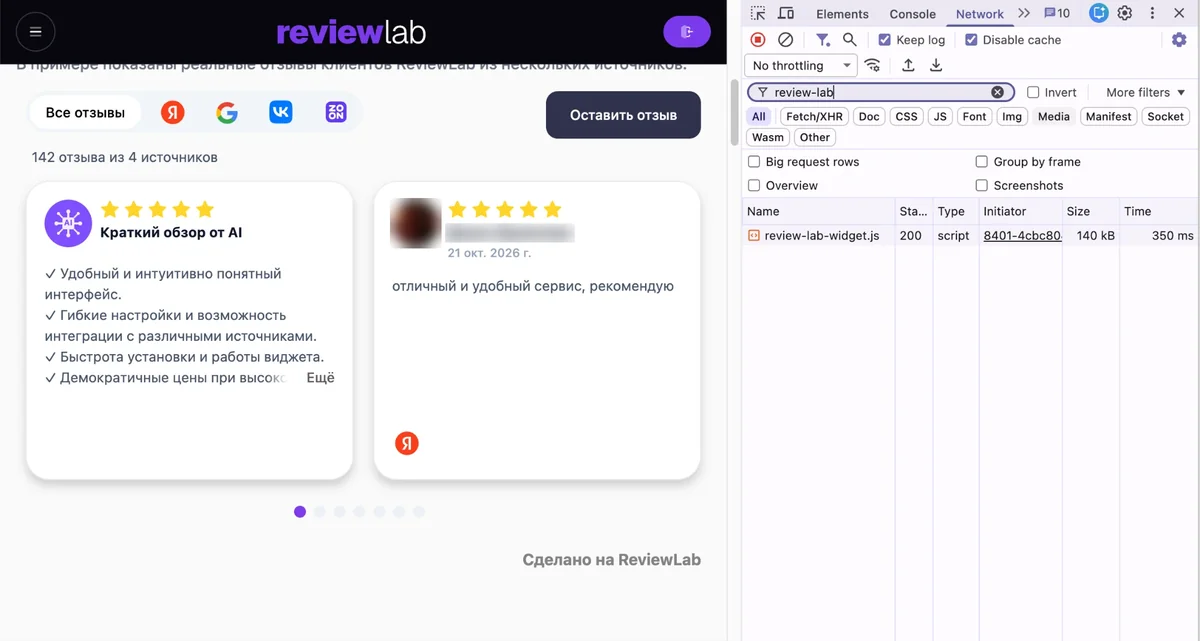The width and height of the screenshot is (1200, 641).
Task: Click the purple login icon button
Action: pyautogui.click(x=686, y=32)
